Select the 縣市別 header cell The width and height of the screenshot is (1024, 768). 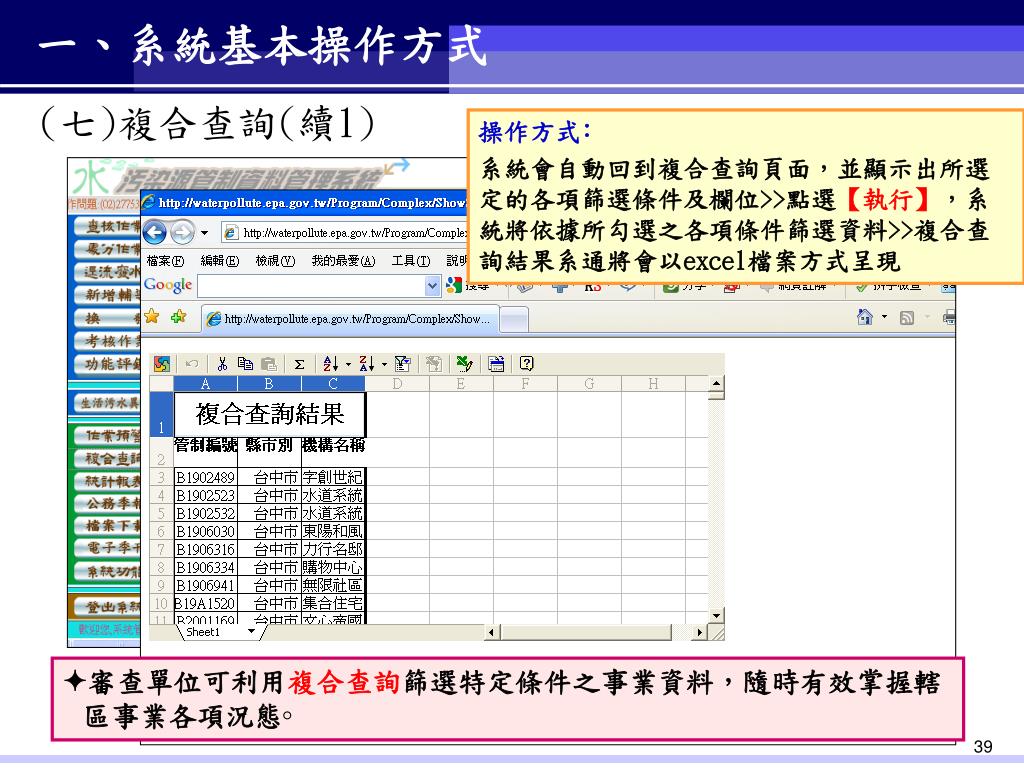[269, 451]
